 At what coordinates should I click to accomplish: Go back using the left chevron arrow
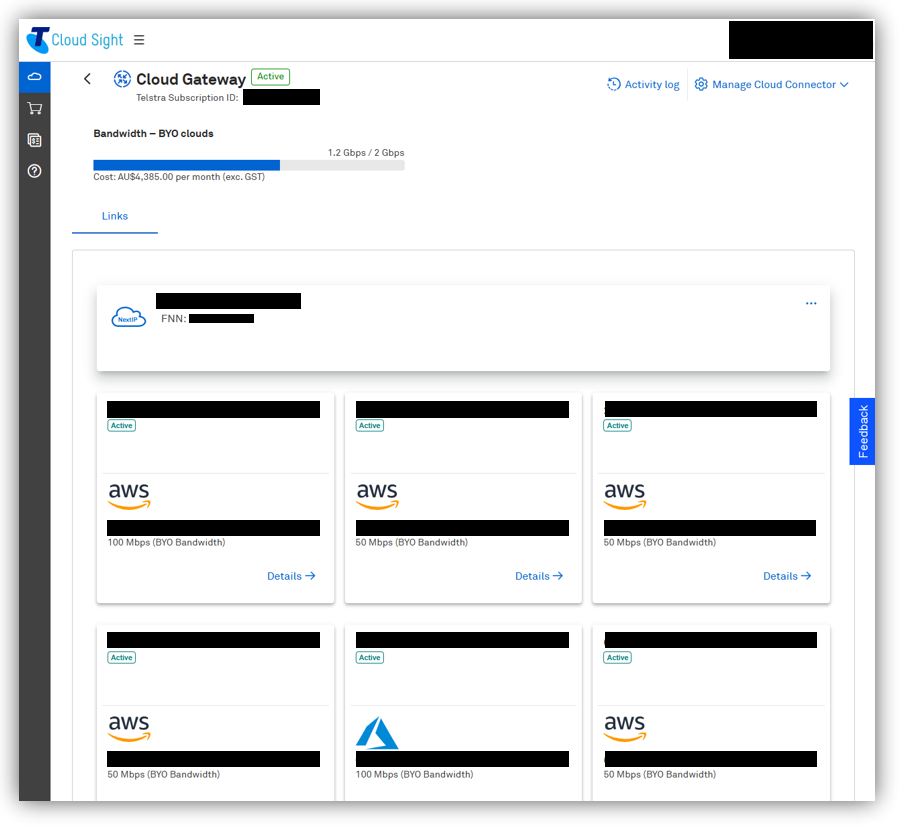pos(88,79)
